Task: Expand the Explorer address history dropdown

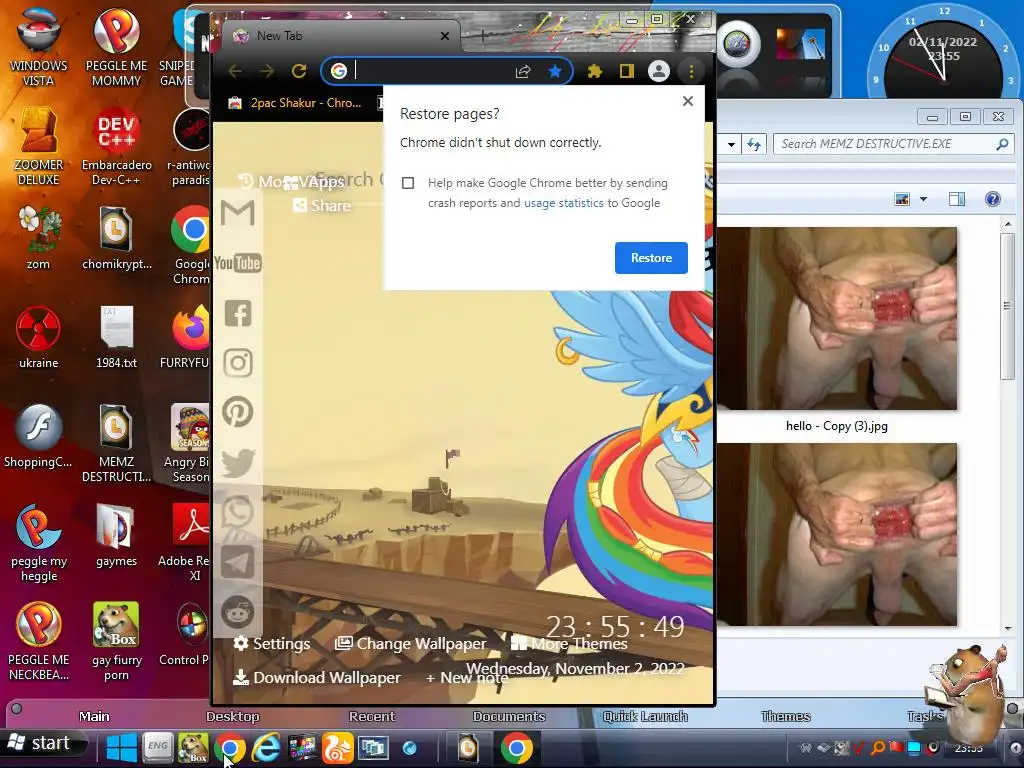Action: pos(731,144)
